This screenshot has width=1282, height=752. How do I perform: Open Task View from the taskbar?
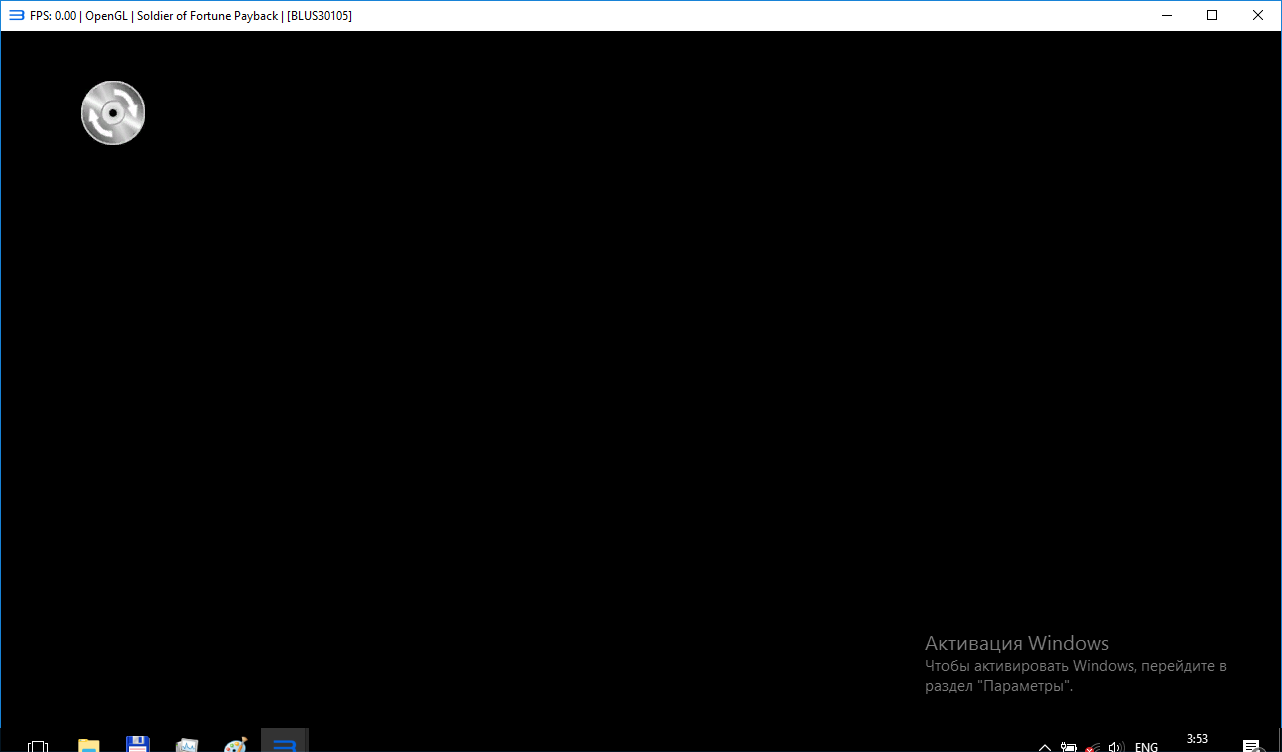pos(38,745)
